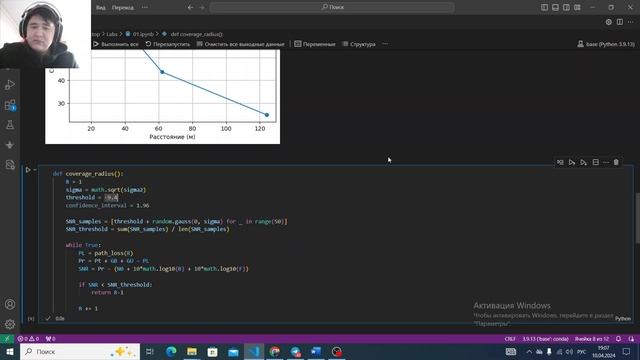Run the coverage_radius code cell
640x360 pixels.
click(28, 169)
